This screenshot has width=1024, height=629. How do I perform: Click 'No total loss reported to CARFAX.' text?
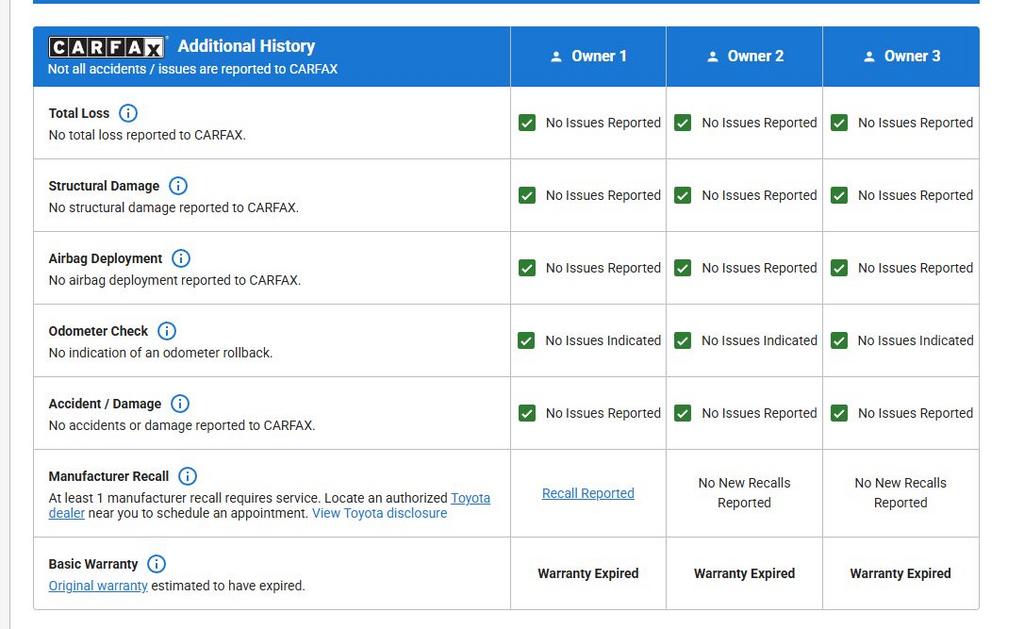click(147, 135)
